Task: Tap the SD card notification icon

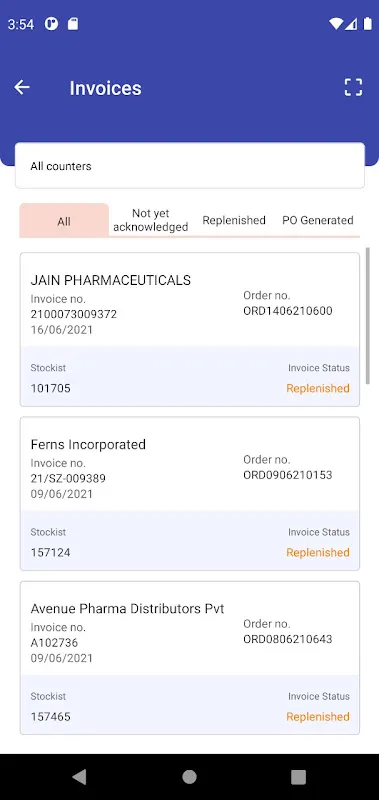Action: click(x=73, y=23)
